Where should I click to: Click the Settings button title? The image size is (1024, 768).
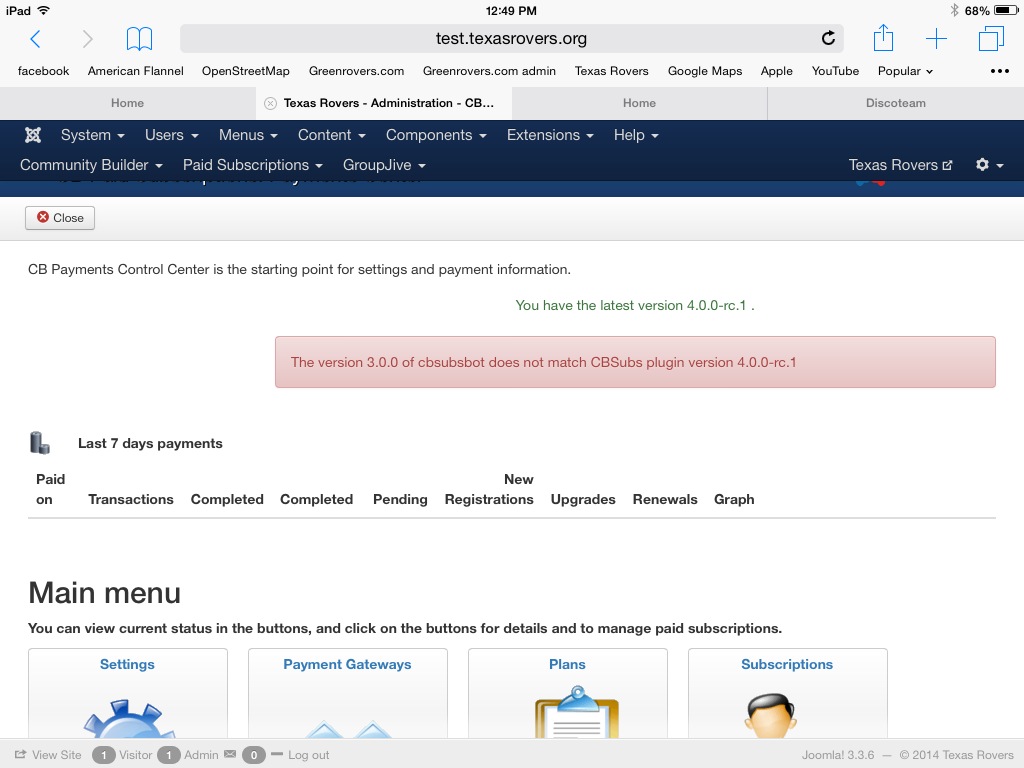[x=127, y=664]
